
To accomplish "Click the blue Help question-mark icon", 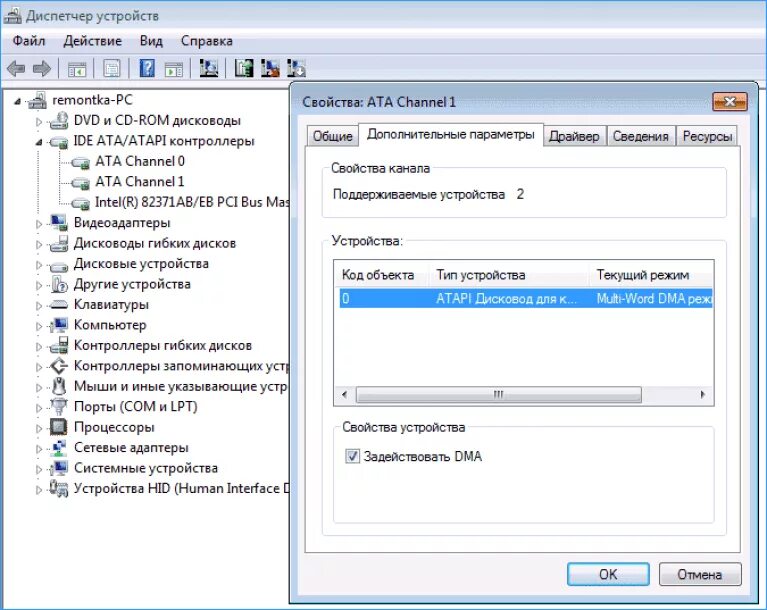I will (147, 68).
